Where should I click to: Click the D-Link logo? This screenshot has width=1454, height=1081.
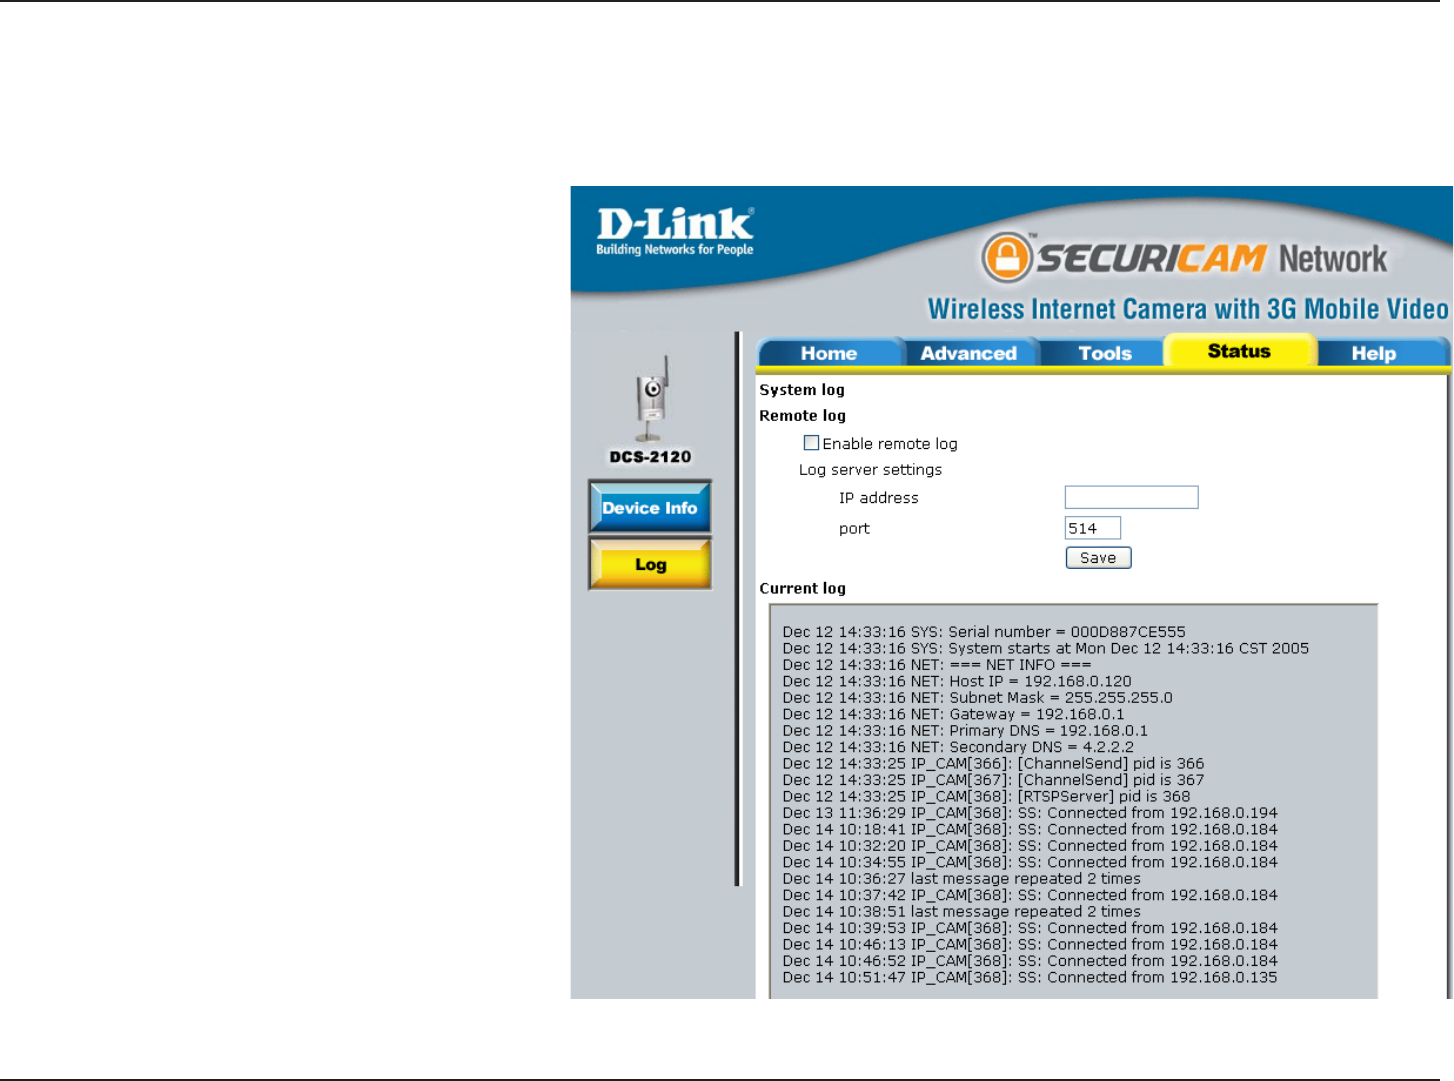(675, 232)
